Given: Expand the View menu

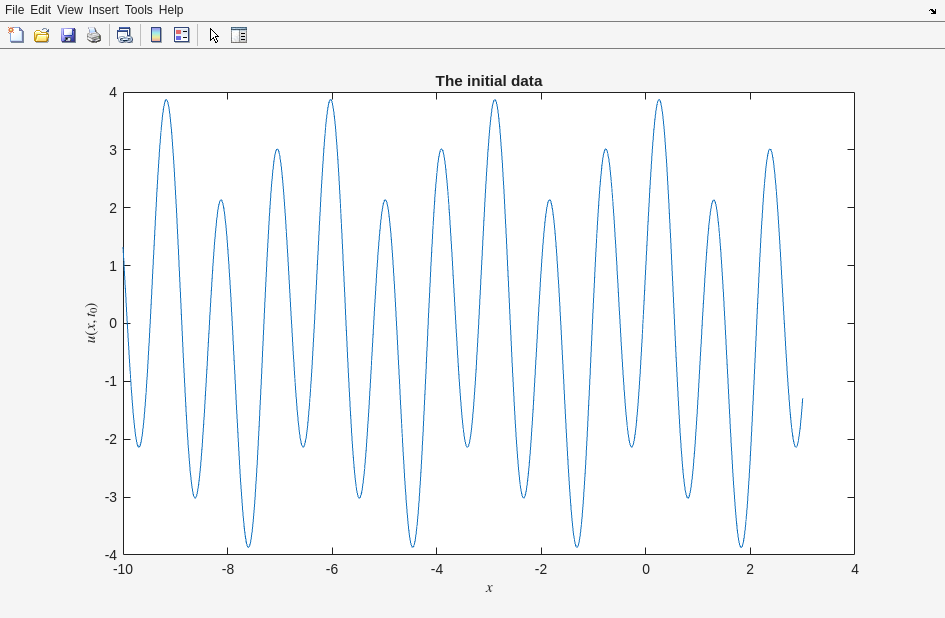Looking at the screenshot, I should click(70, 10).
